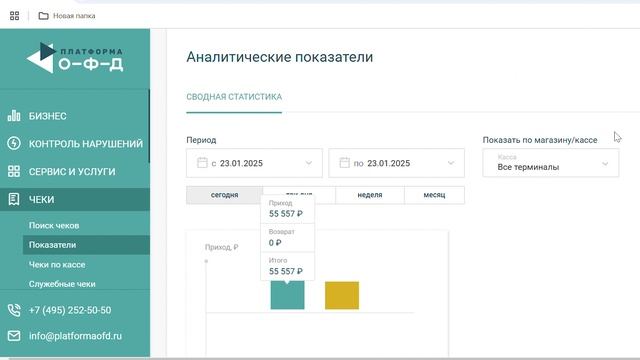
Task: Click the Бизнес bar chart icon
Action: tap(14, 116)
